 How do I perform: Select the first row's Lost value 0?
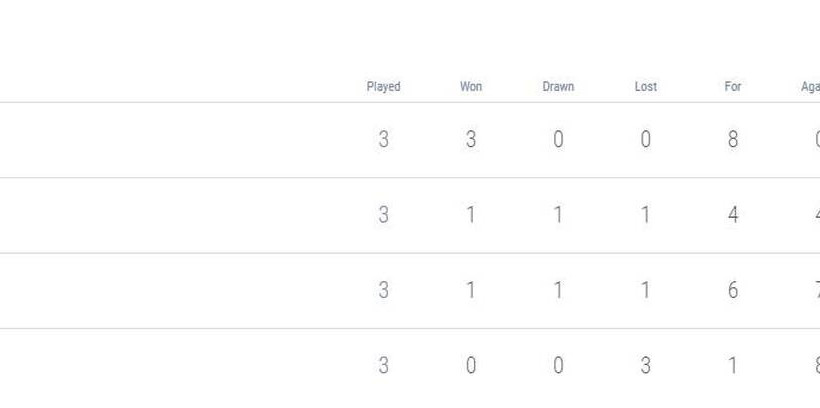[x=646, y=140]
